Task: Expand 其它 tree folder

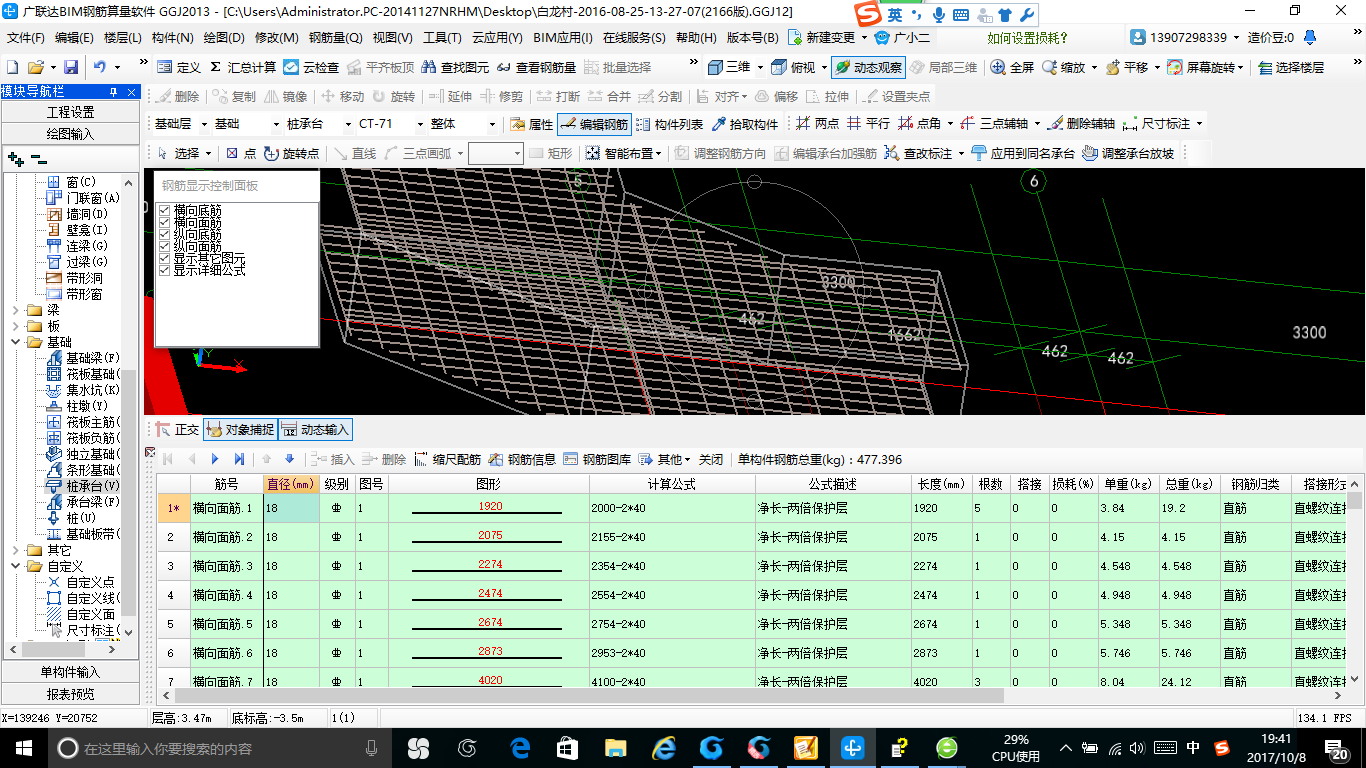Action: point(15,550)
